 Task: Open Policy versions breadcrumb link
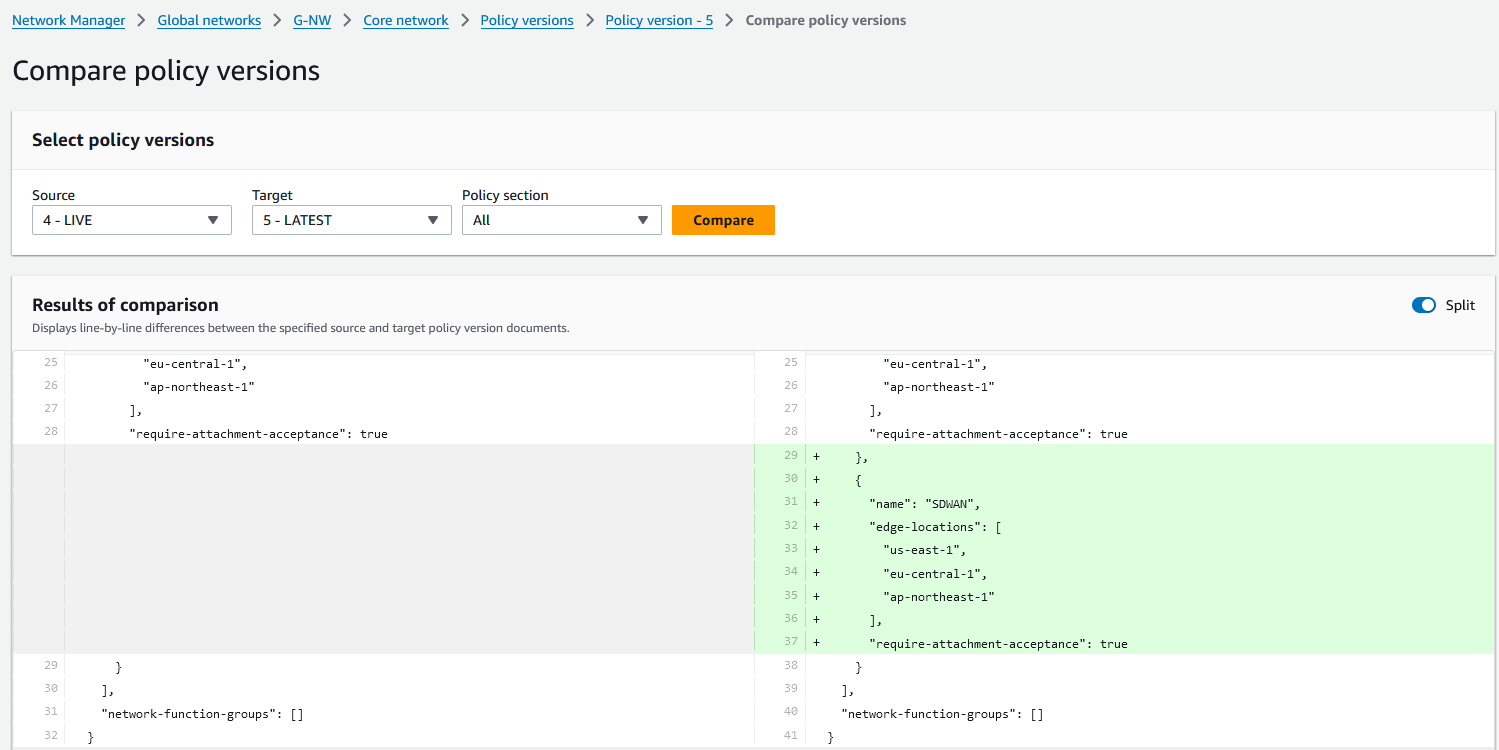527,20
